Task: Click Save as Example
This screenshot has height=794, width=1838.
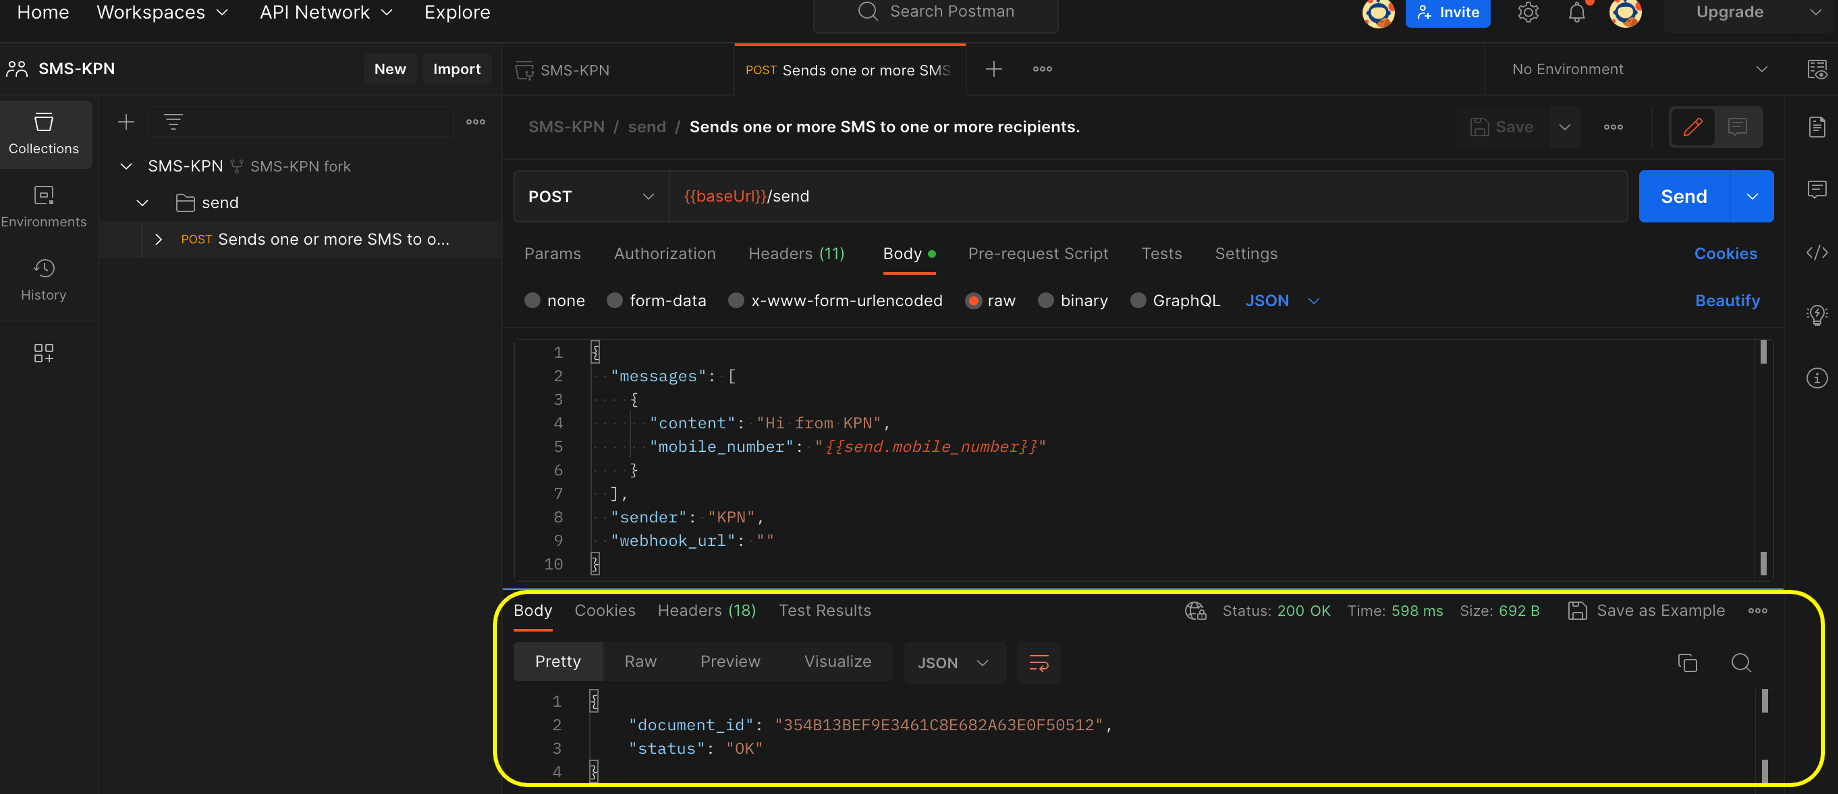Action: pos(1646,611)
